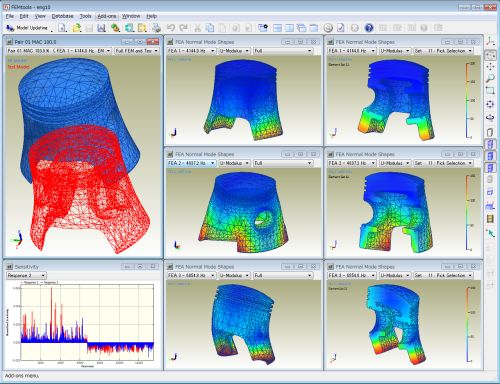Click the coordinate axes icon in right toolbar
This screenshot has height=384, width=500.
[x=490, y=42]
